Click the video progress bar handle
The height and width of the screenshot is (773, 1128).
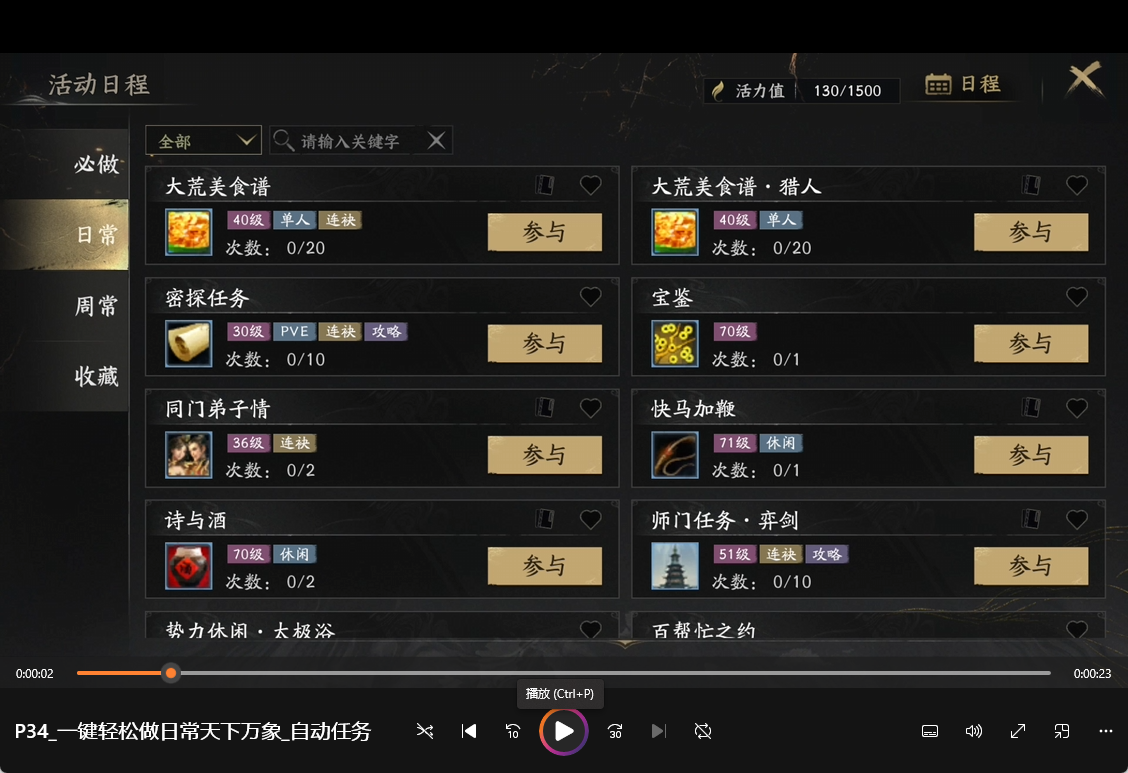[170, 674]
